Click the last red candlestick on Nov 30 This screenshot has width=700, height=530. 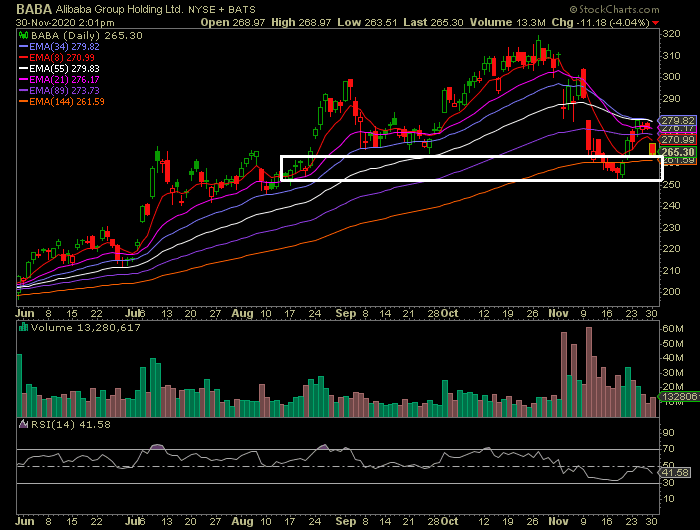(652, 150)
